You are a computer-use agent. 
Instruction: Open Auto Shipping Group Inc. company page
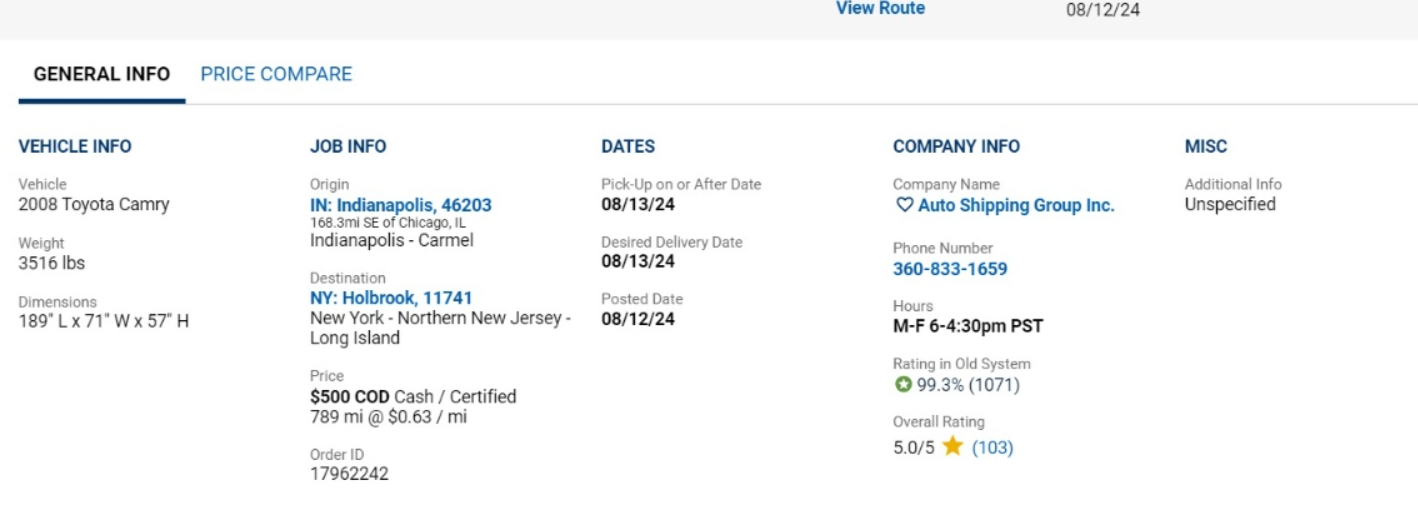pyautogui.click(x=1016, y=206)
